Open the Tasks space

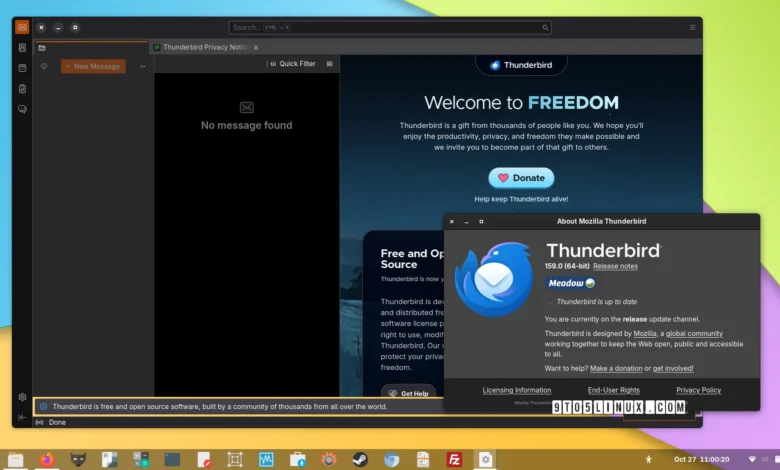(x=22, y=89)
